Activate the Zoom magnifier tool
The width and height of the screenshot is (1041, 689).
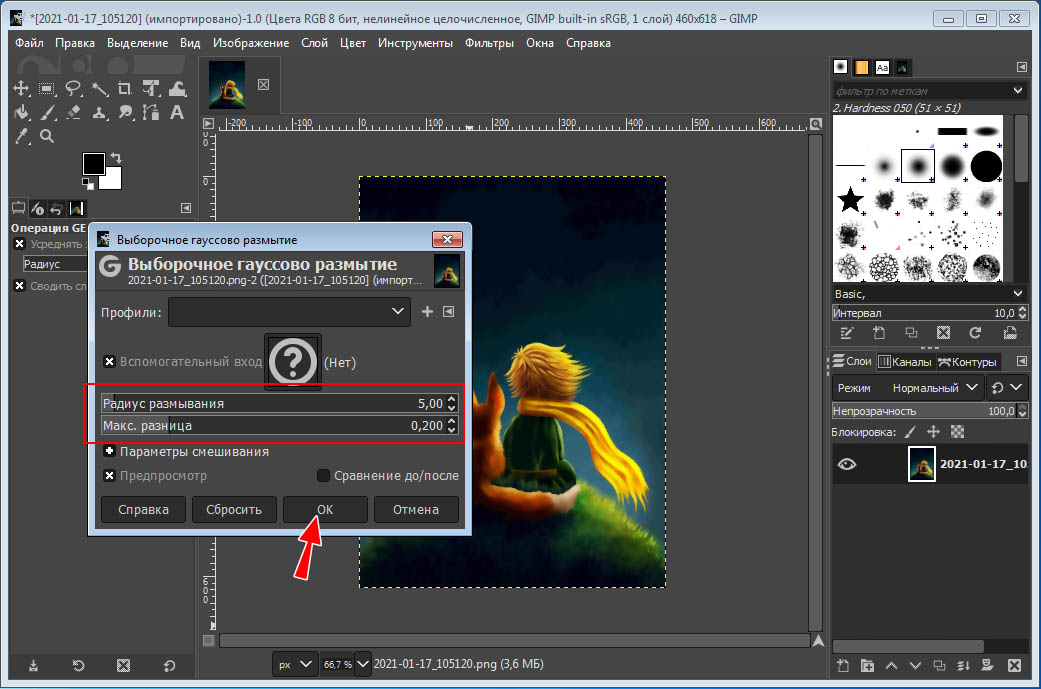pos(47,136)
